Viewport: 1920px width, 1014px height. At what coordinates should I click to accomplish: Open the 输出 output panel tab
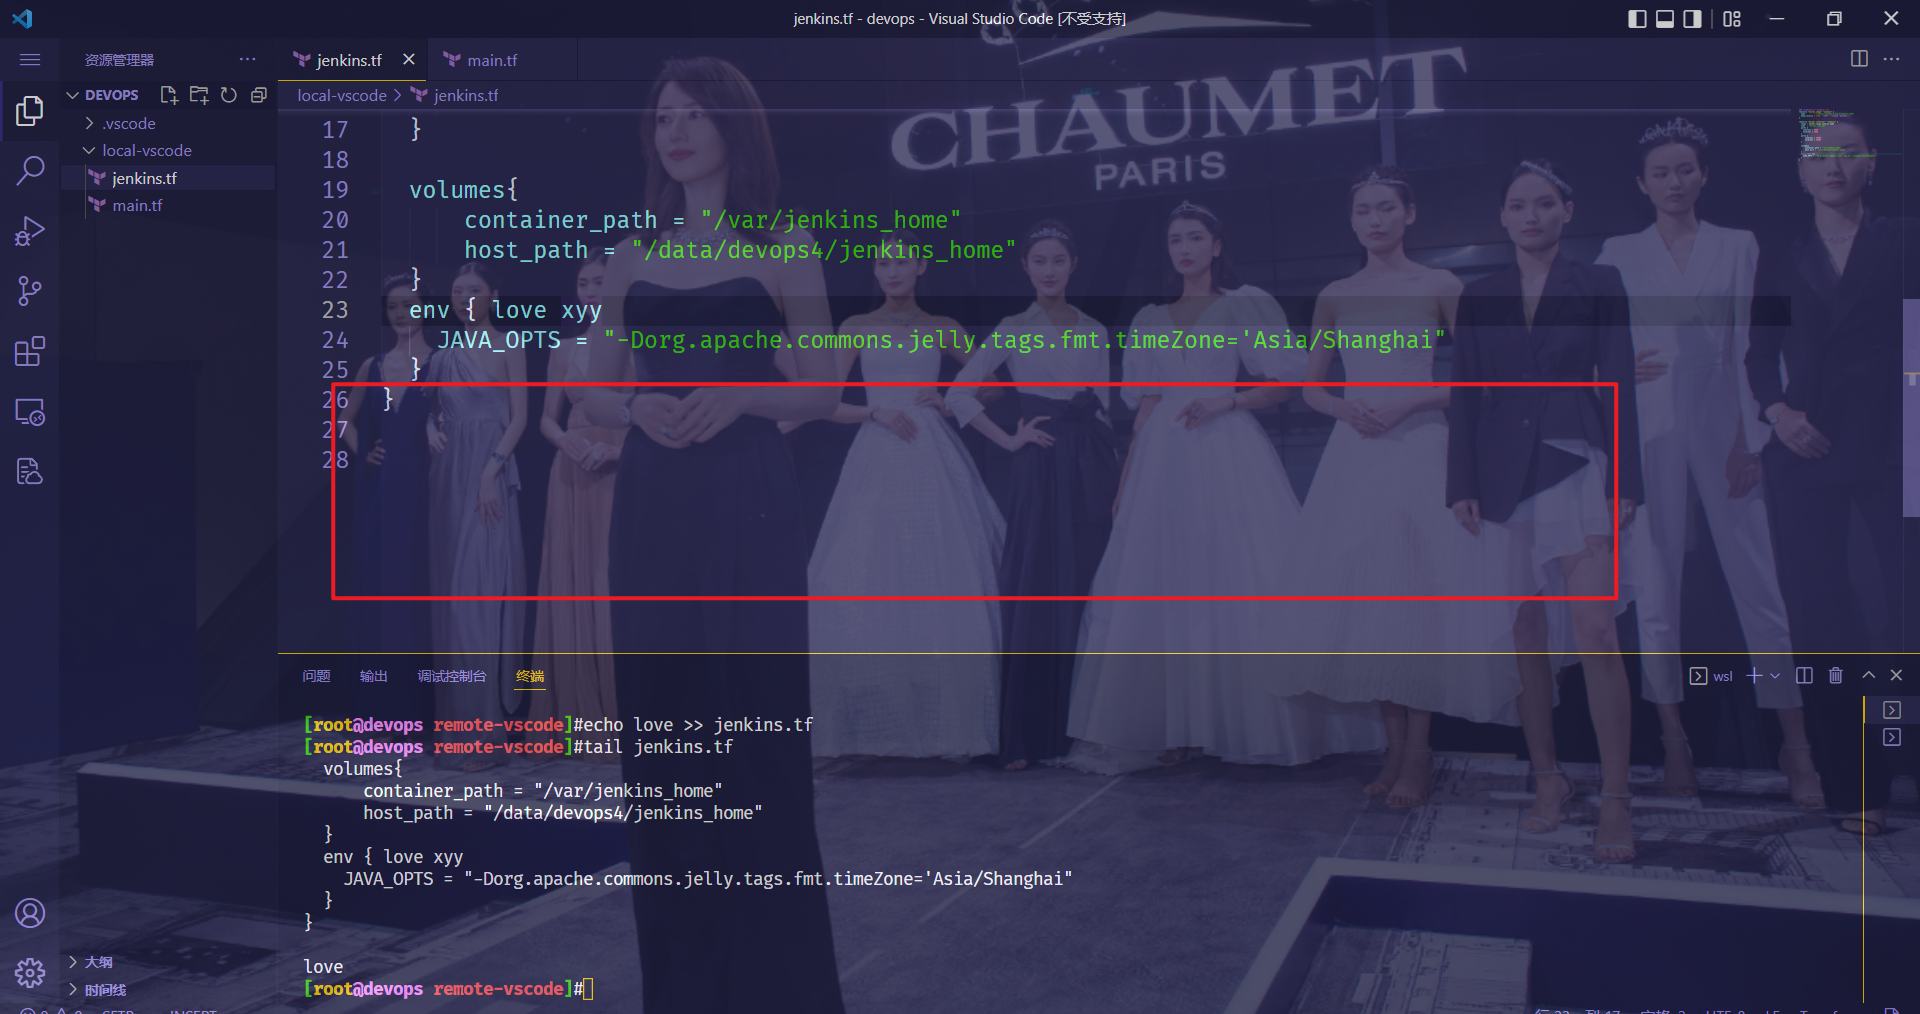(x=373, y=676)
